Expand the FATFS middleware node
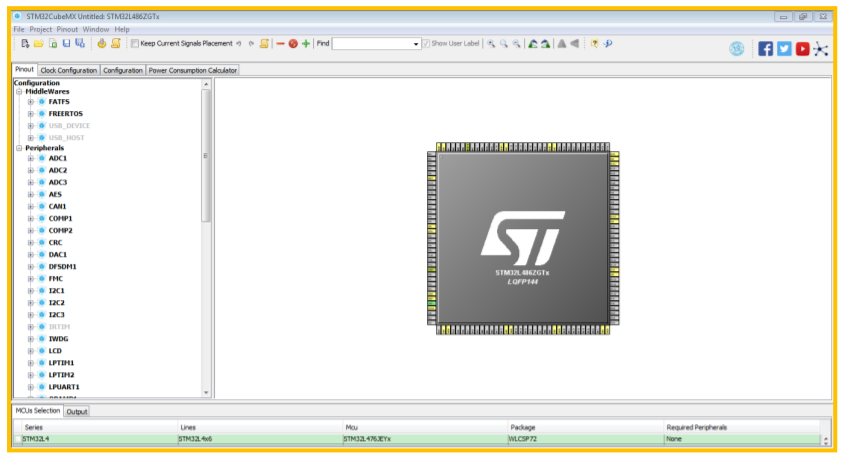 pos(31,102)
